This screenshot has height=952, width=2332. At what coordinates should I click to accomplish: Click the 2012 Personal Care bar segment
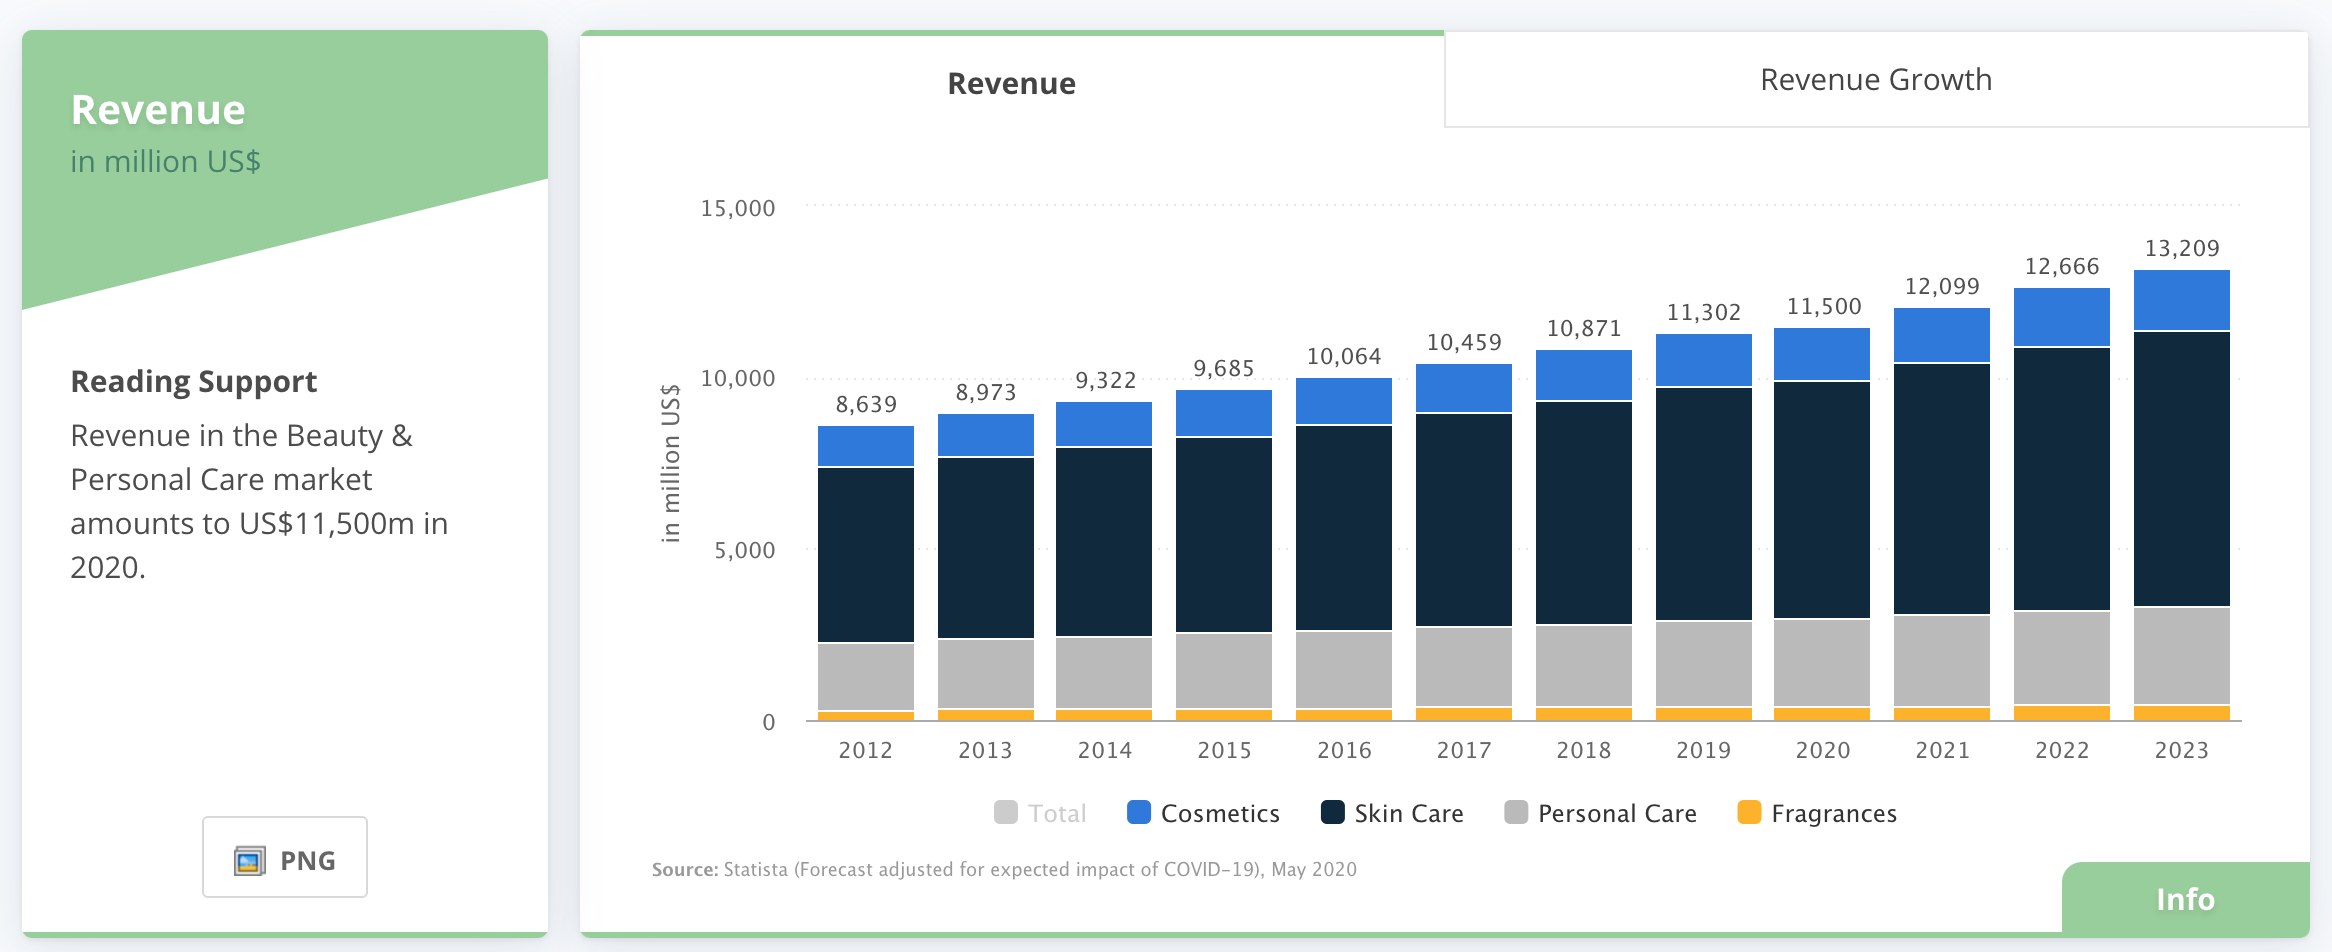point(866,677)
